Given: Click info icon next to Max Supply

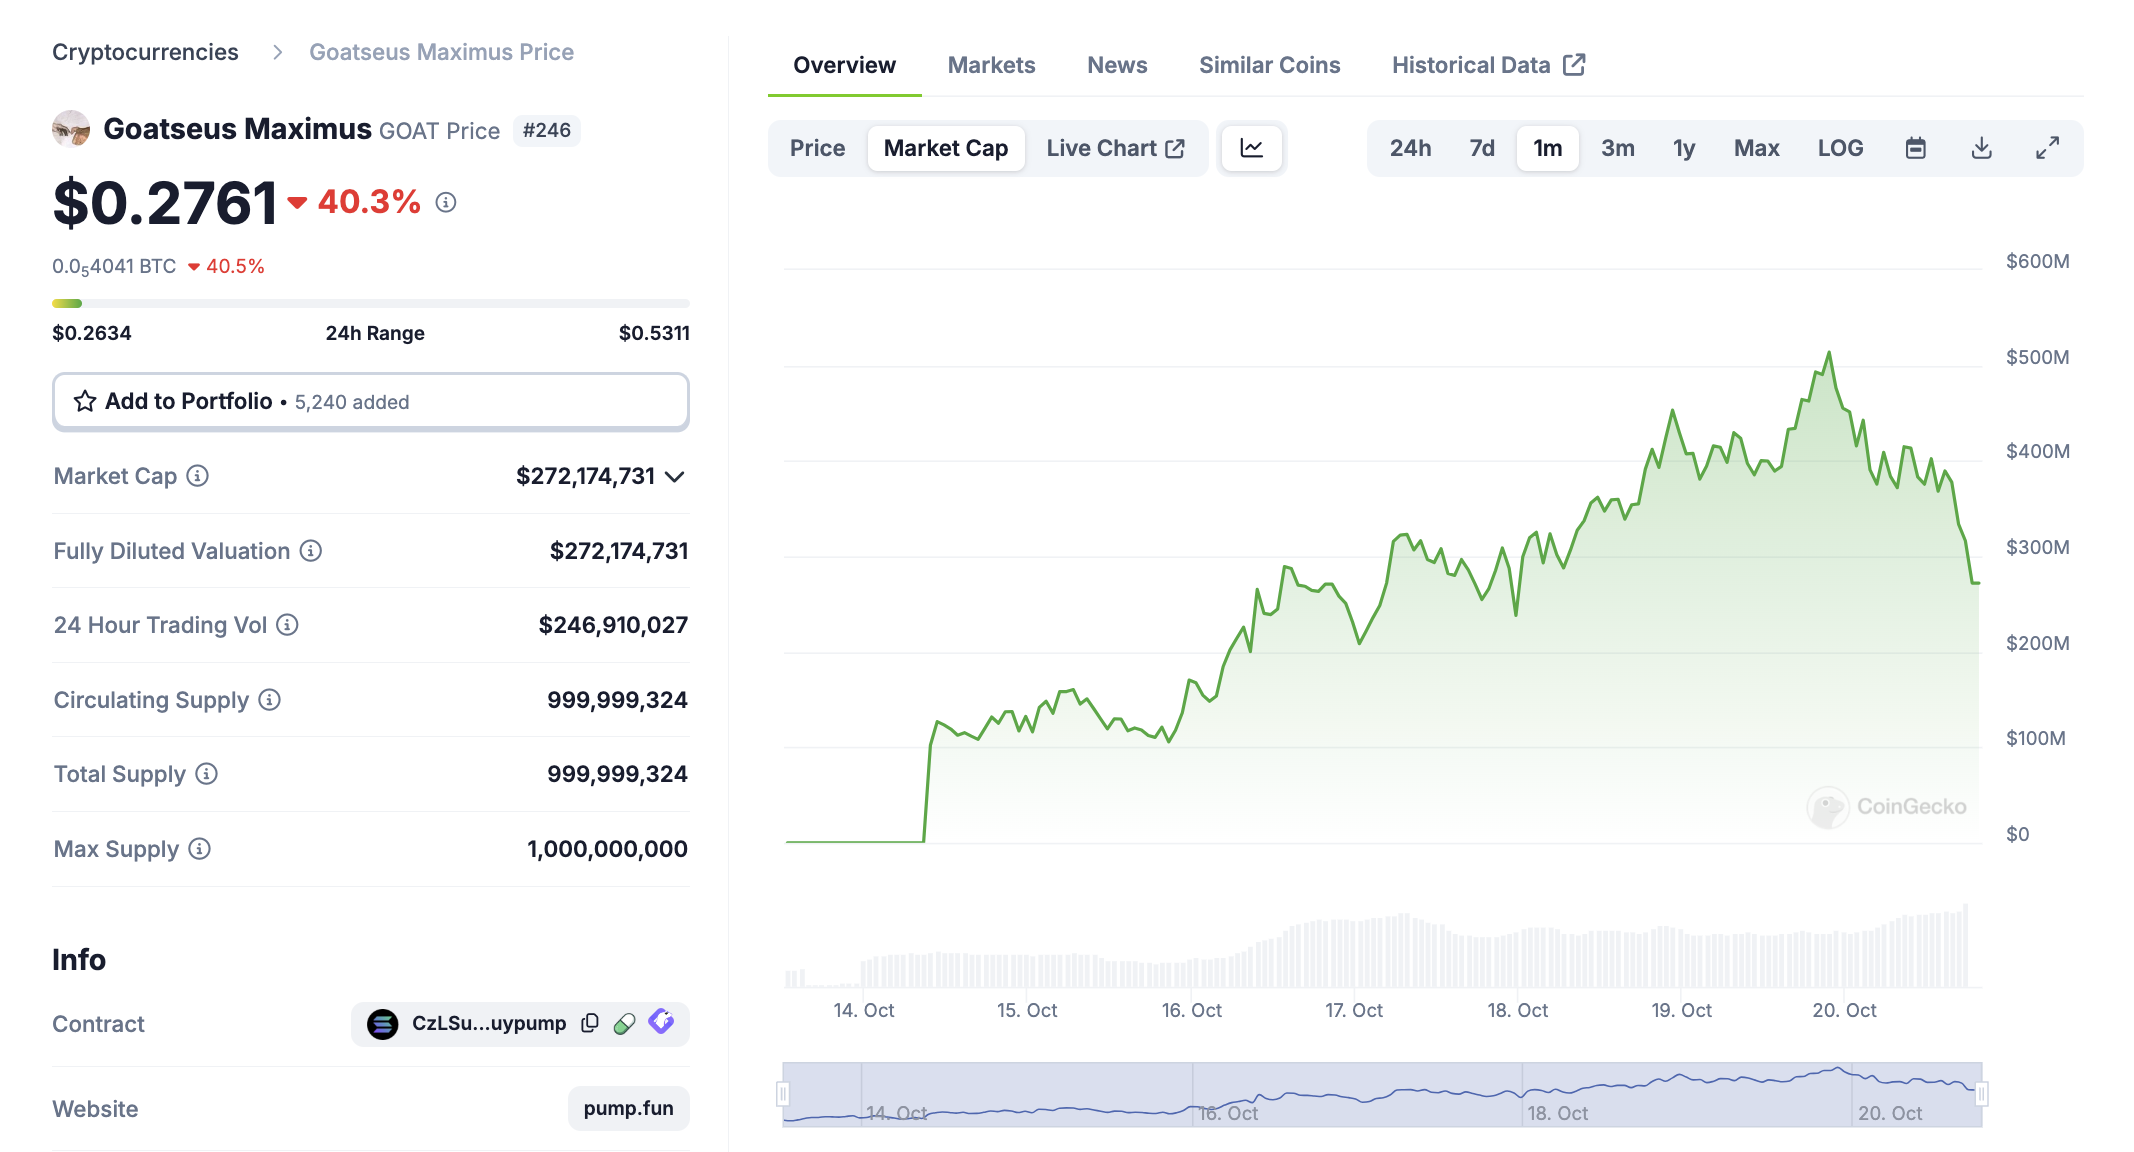Looking at the screenshot, I should [200, 849].
